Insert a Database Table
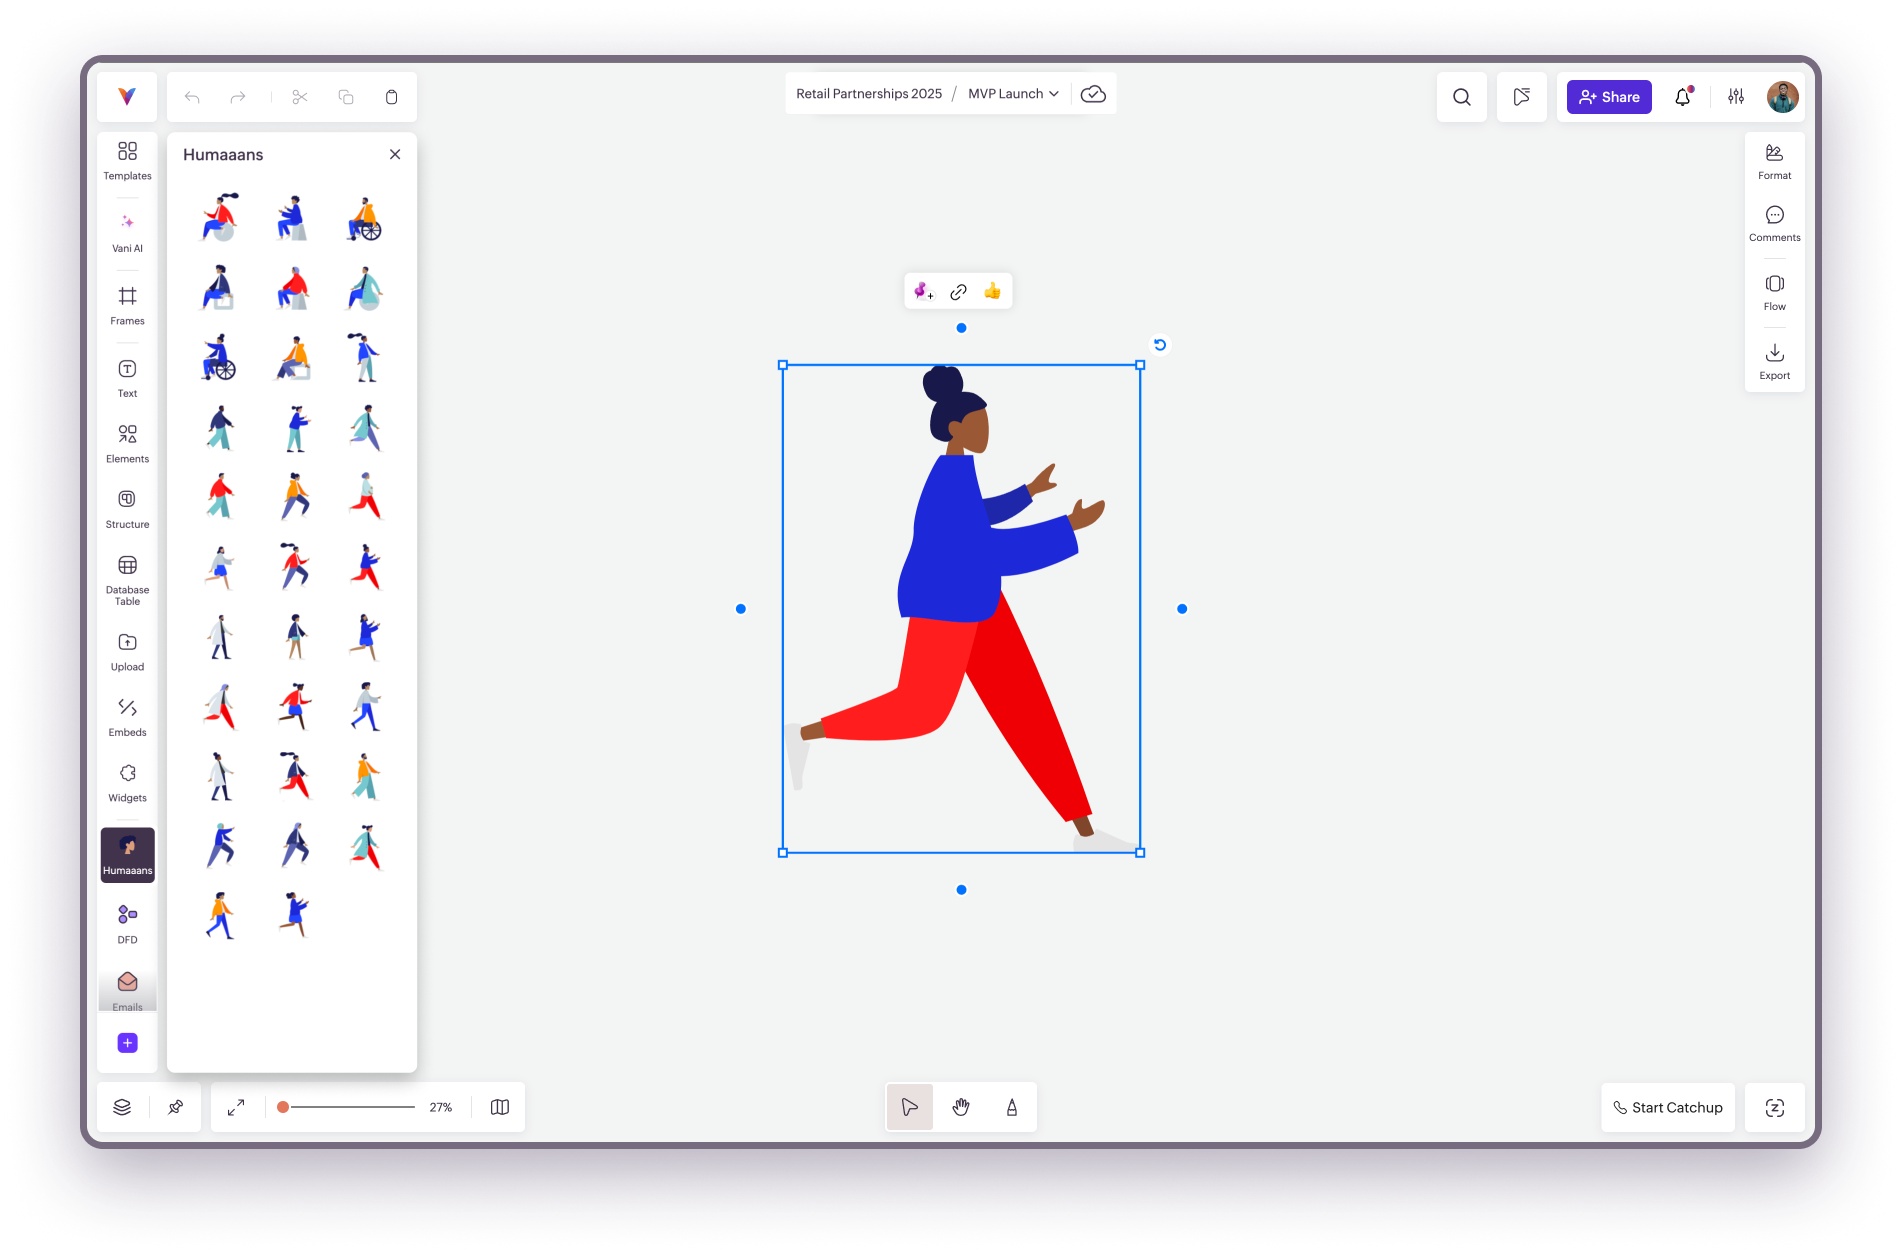 (x=127, y=580)
